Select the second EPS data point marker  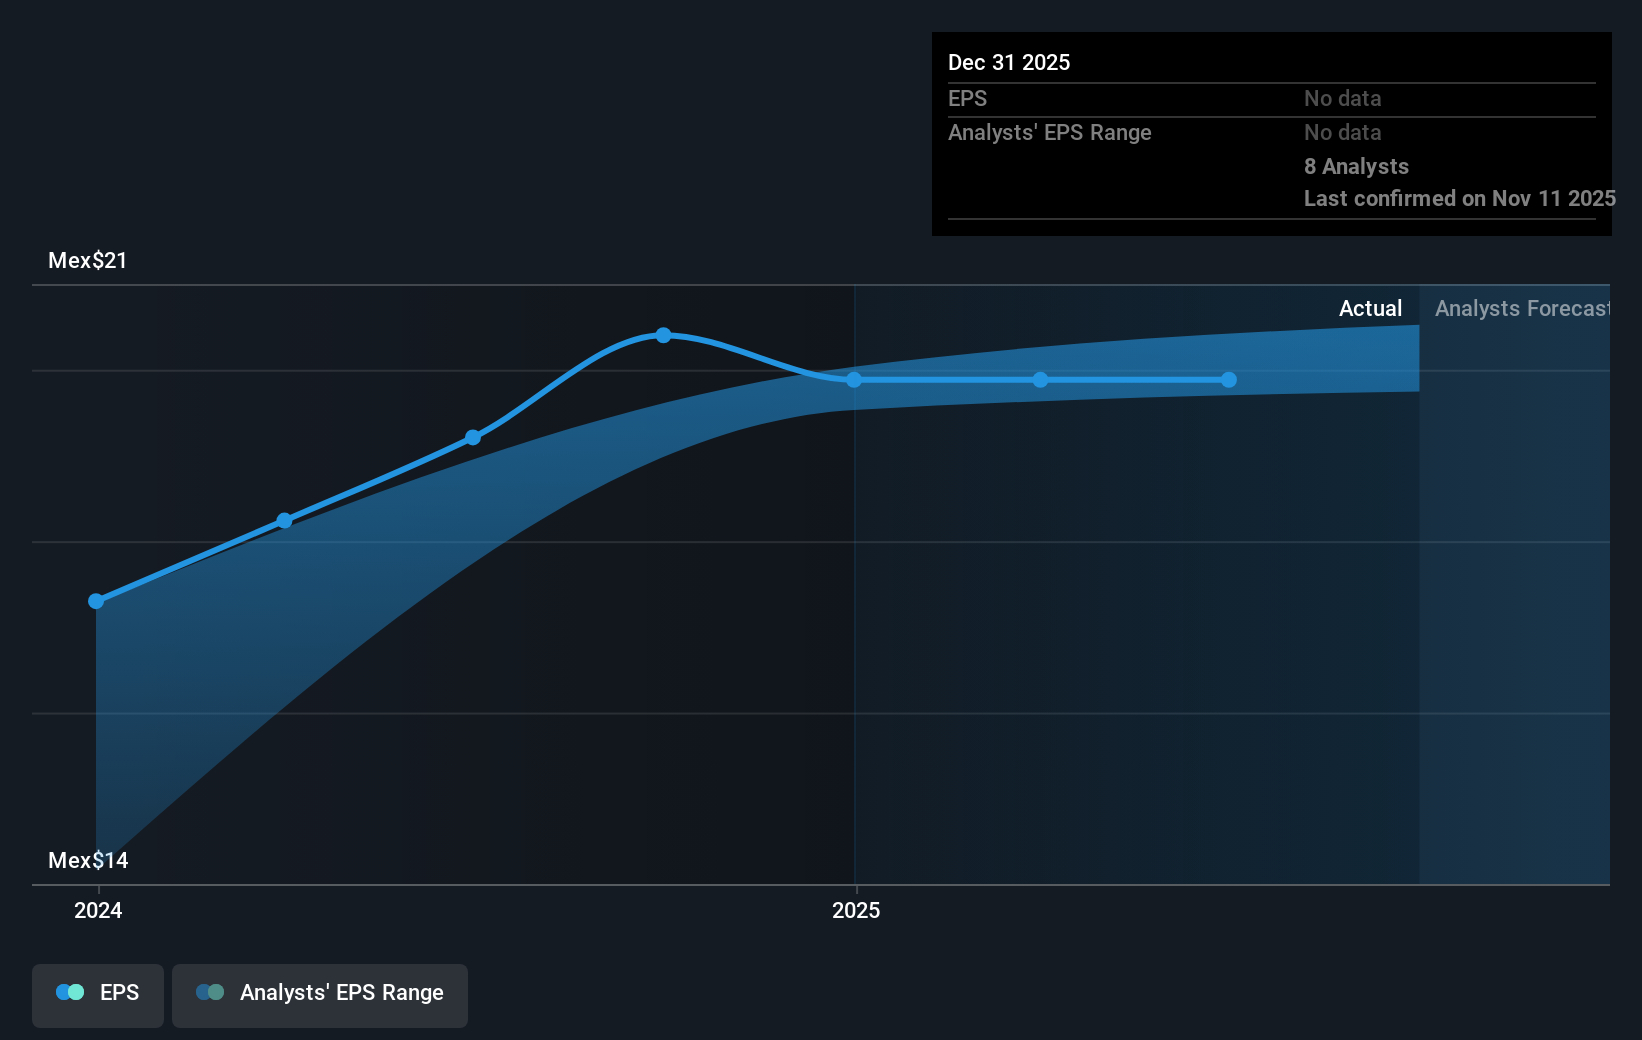[284, 521]
